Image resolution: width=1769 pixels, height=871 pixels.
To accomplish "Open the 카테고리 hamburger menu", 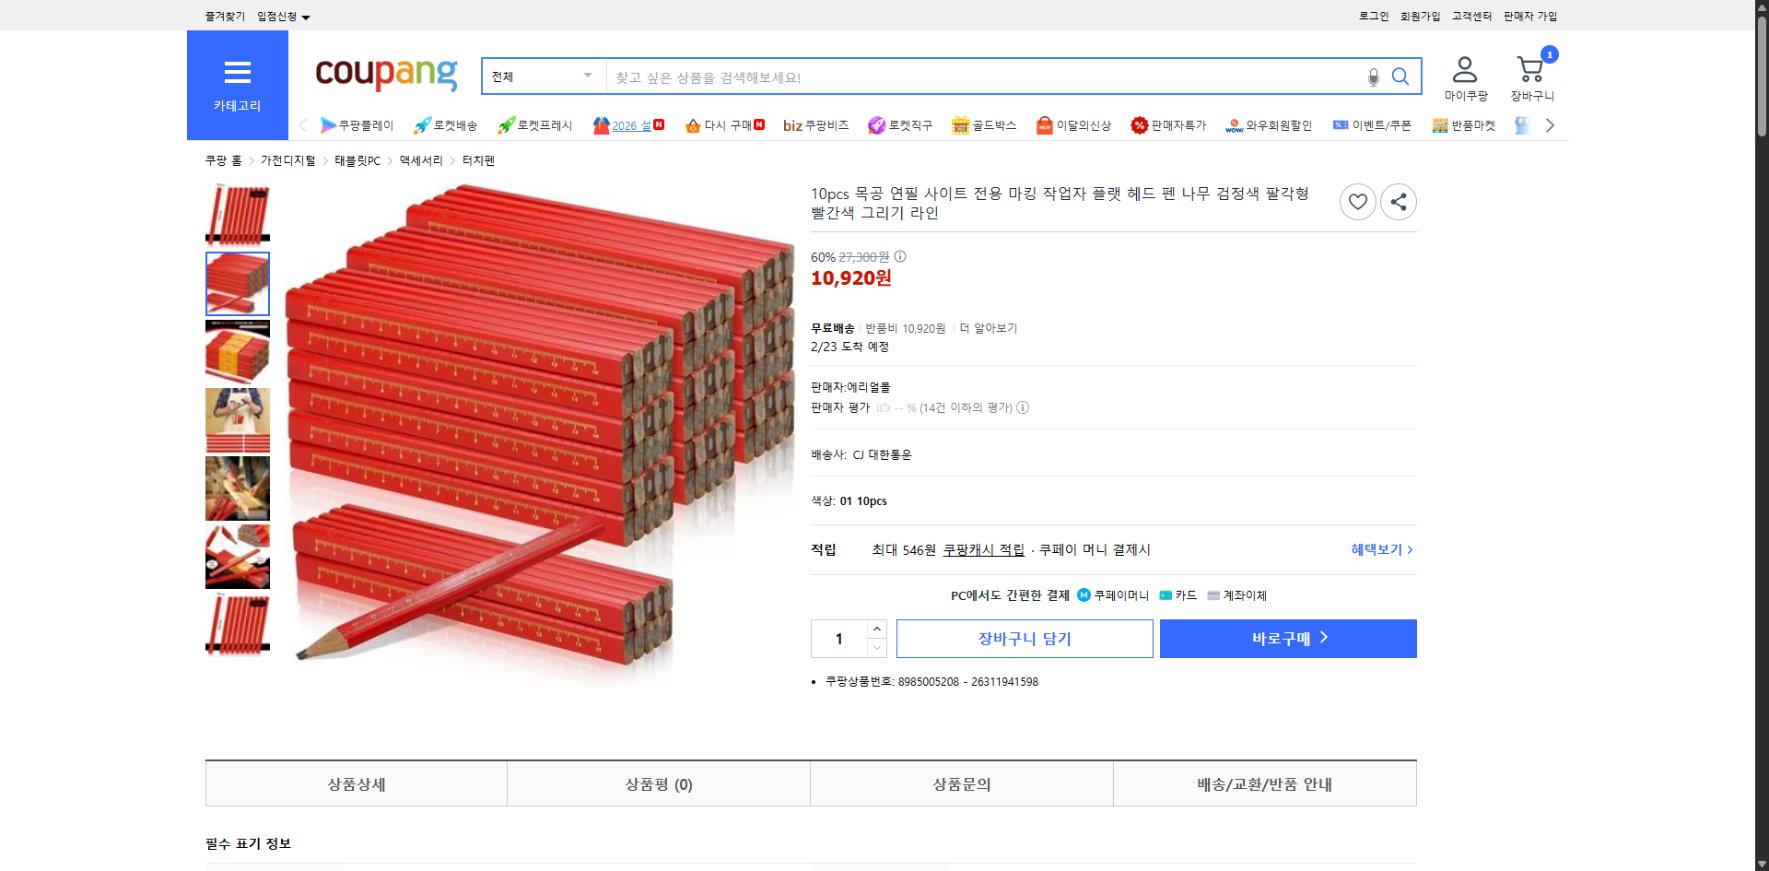I will 237,72.
